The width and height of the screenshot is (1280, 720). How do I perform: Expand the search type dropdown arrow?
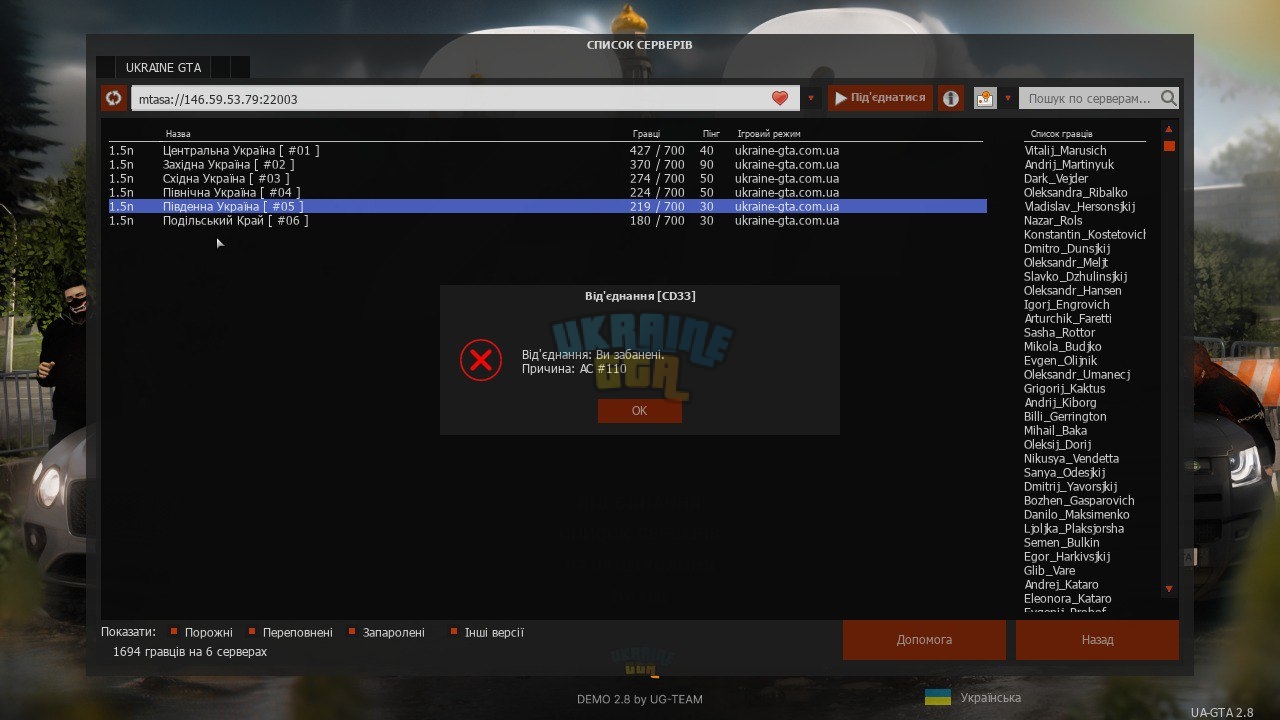tap(1008, 99)
